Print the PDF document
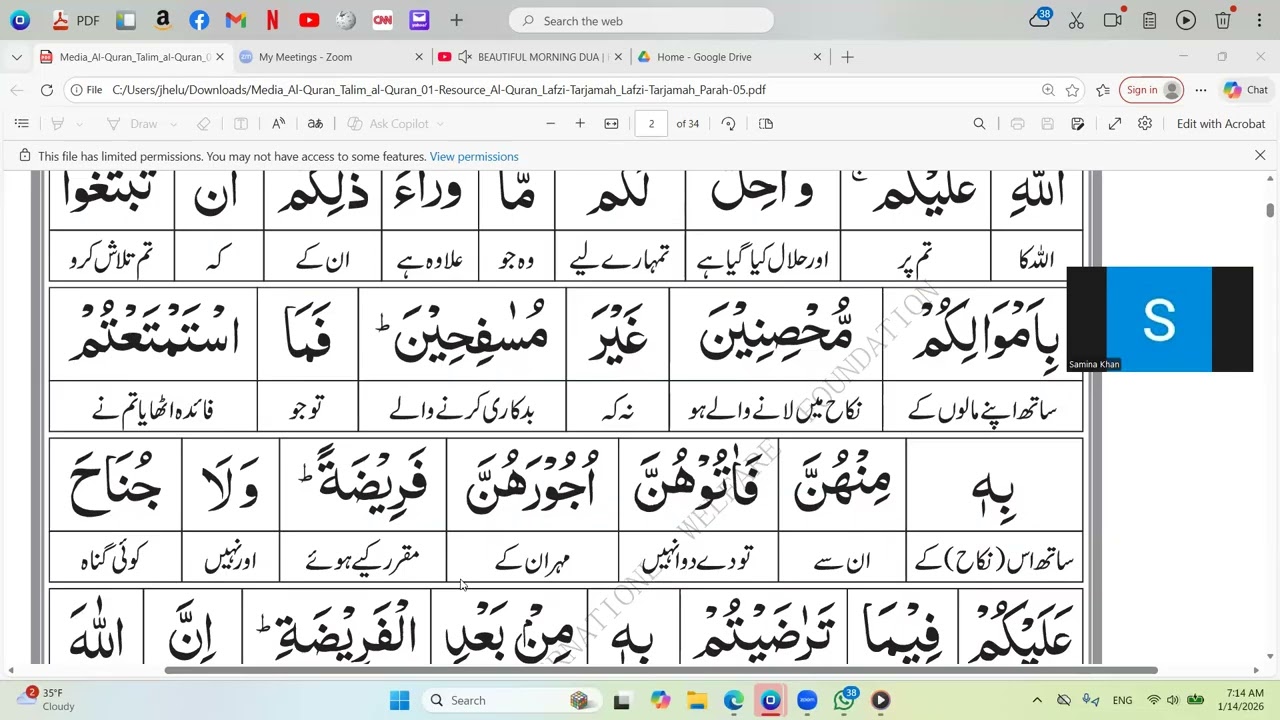The height and width of the screenshot is (720, 1280). 1017,124
